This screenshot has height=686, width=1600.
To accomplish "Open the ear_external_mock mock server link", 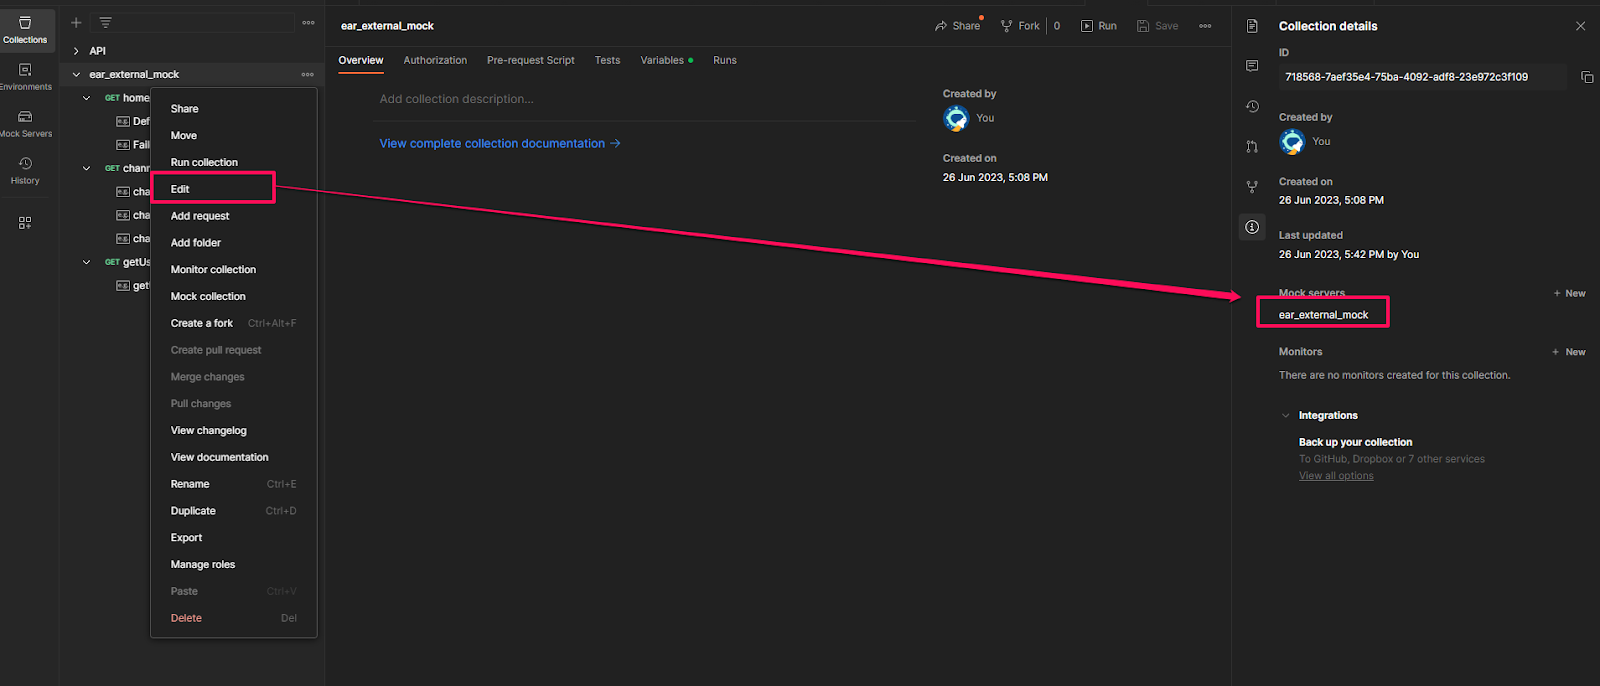I will click(1323, 315).
